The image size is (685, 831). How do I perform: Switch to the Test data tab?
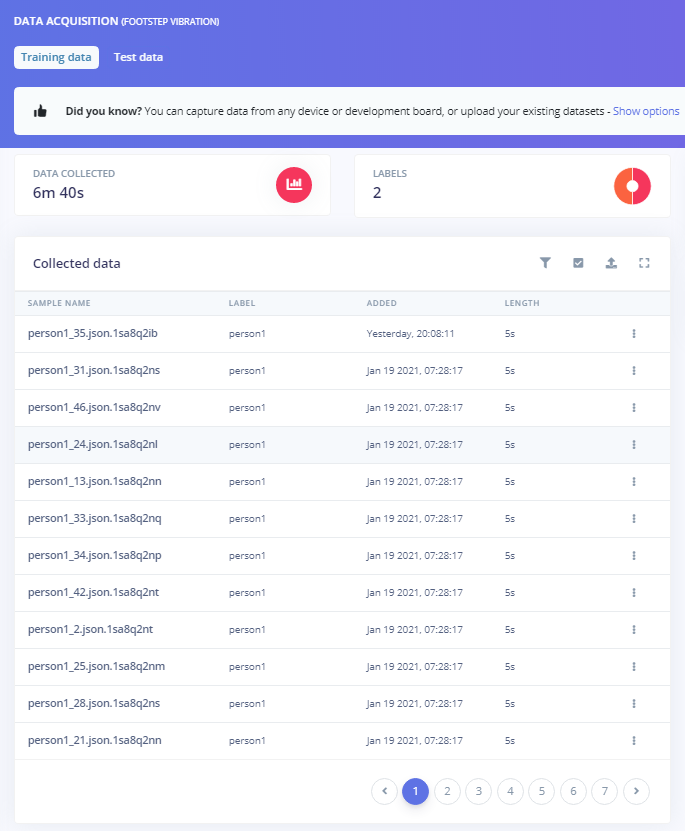coord(138,57)
